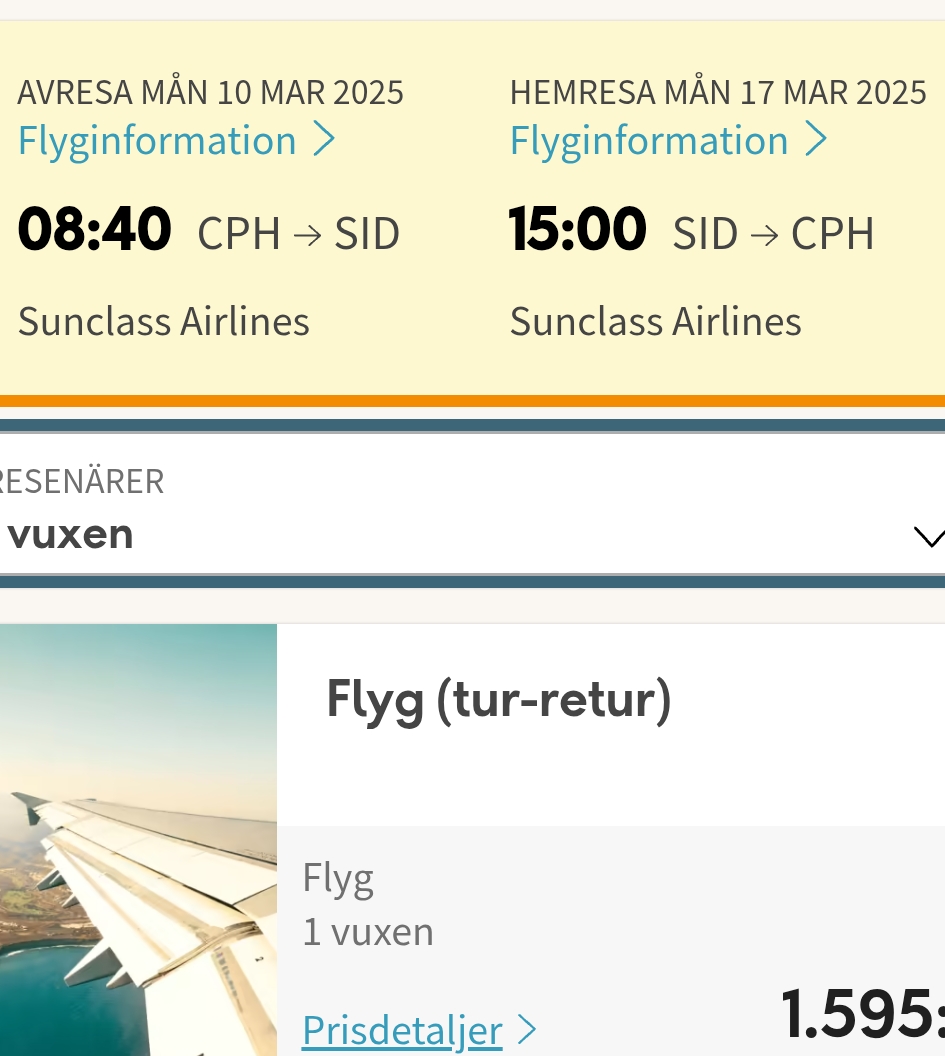Click the SID to CPH arrow icon

764,235
